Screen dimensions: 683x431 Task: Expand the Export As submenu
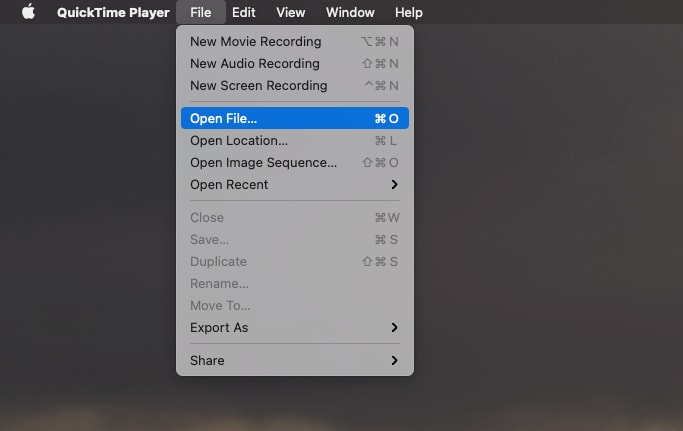click(295, 327)
